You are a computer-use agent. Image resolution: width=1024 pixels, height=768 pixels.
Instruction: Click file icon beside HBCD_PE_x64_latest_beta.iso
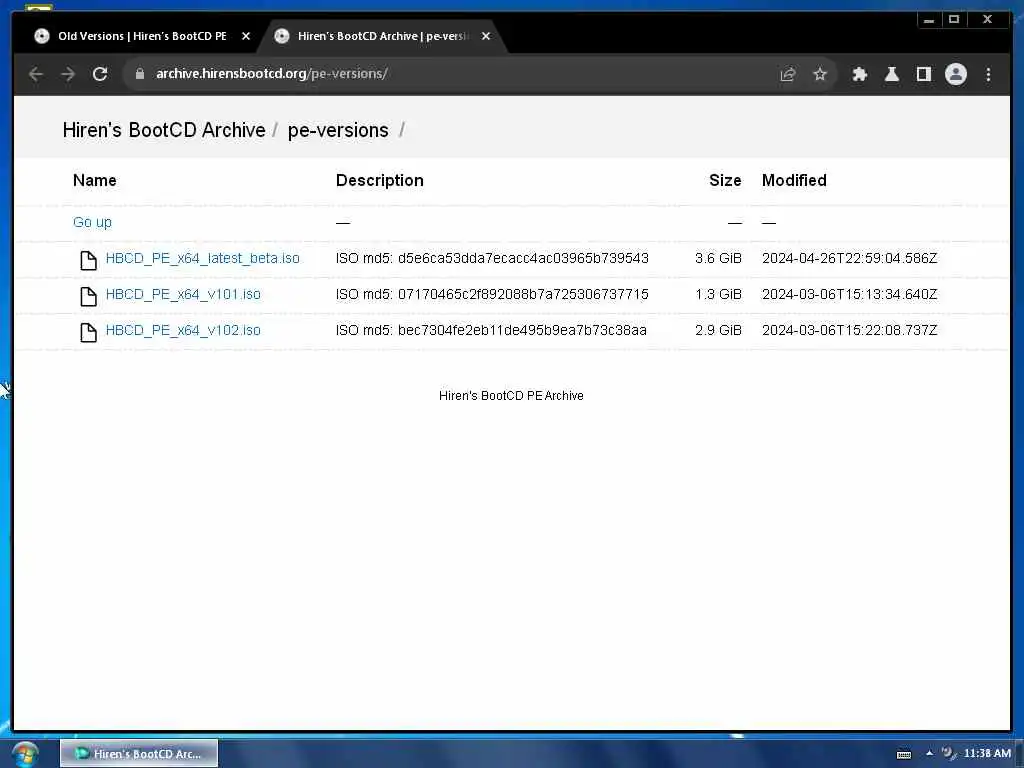(88, 260)
